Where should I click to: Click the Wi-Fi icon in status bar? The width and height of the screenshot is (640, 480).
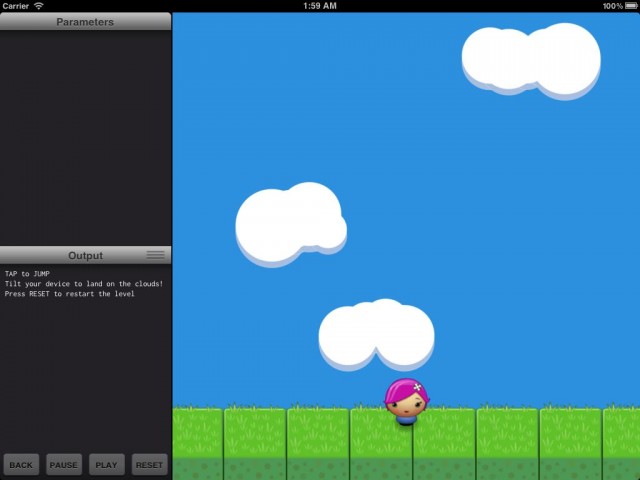pos(39,6)
